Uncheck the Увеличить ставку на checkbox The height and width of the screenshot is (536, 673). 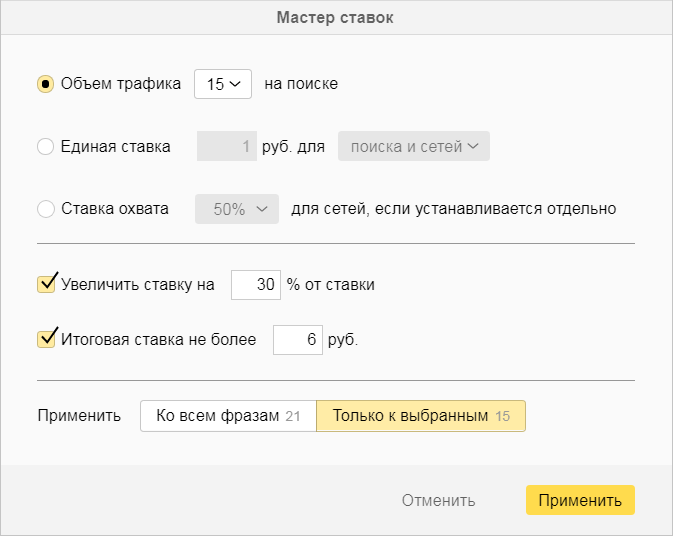[x=46, y=285]
